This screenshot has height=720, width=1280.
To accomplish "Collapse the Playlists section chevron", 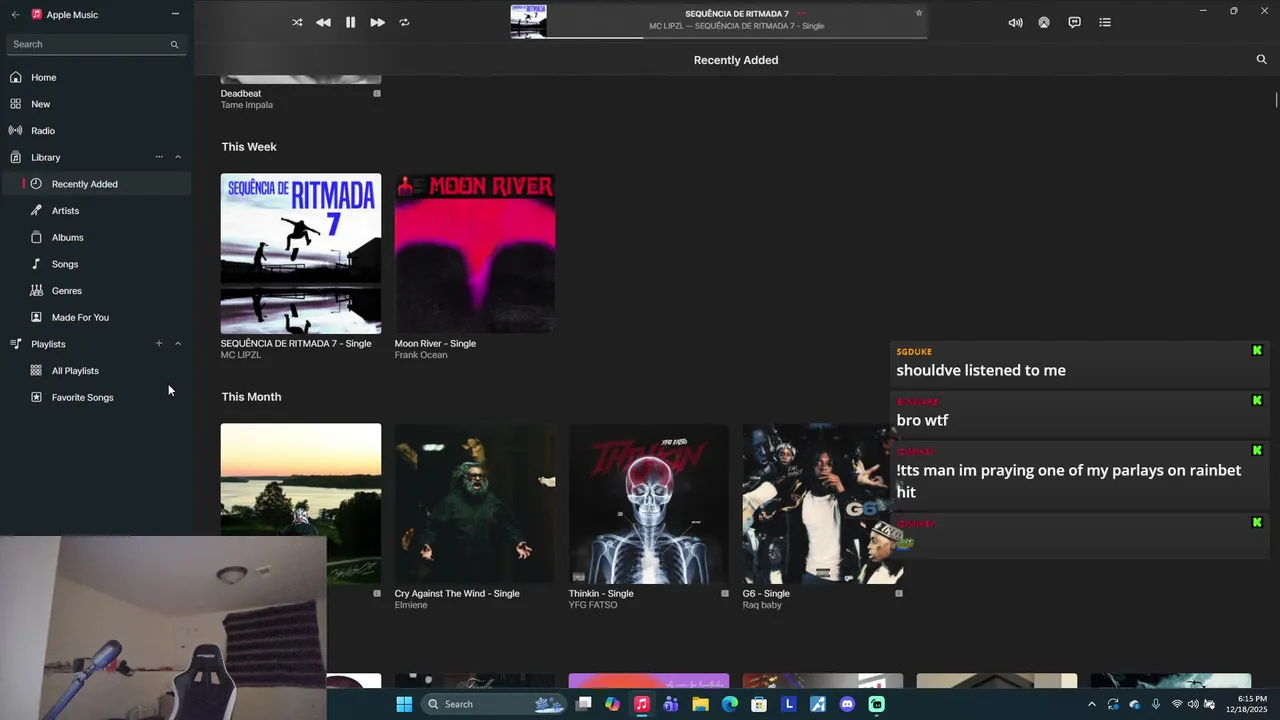I will click(178, 344).
